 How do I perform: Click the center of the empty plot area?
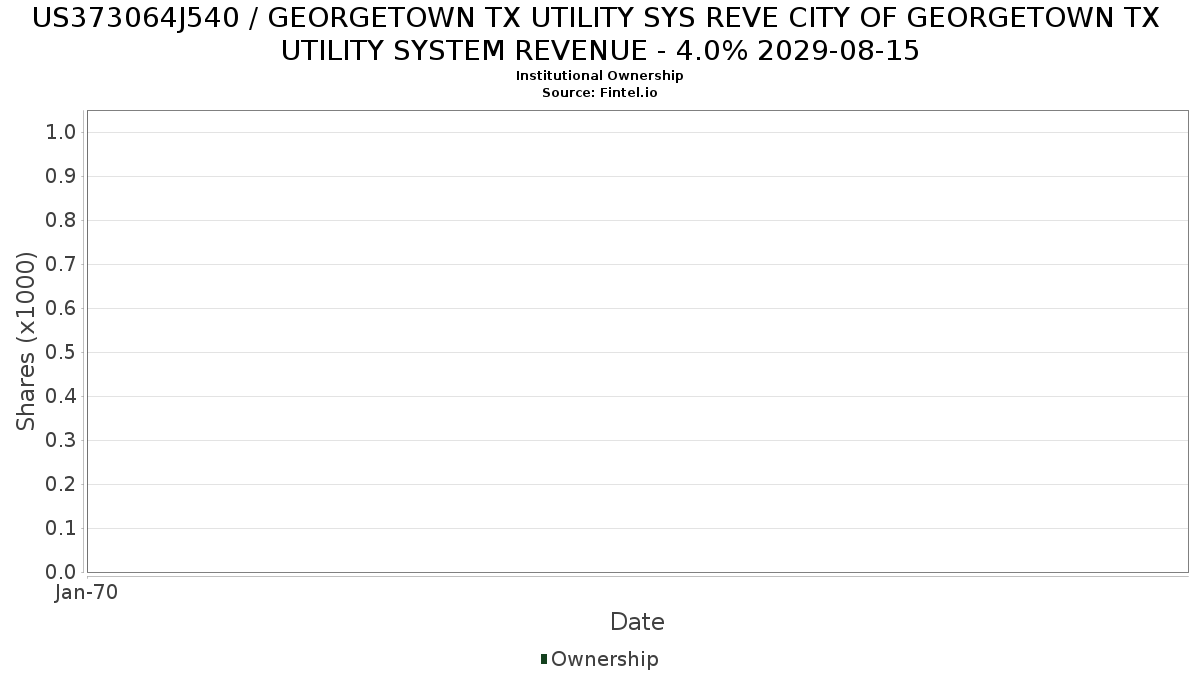click(x=637, y=341)
